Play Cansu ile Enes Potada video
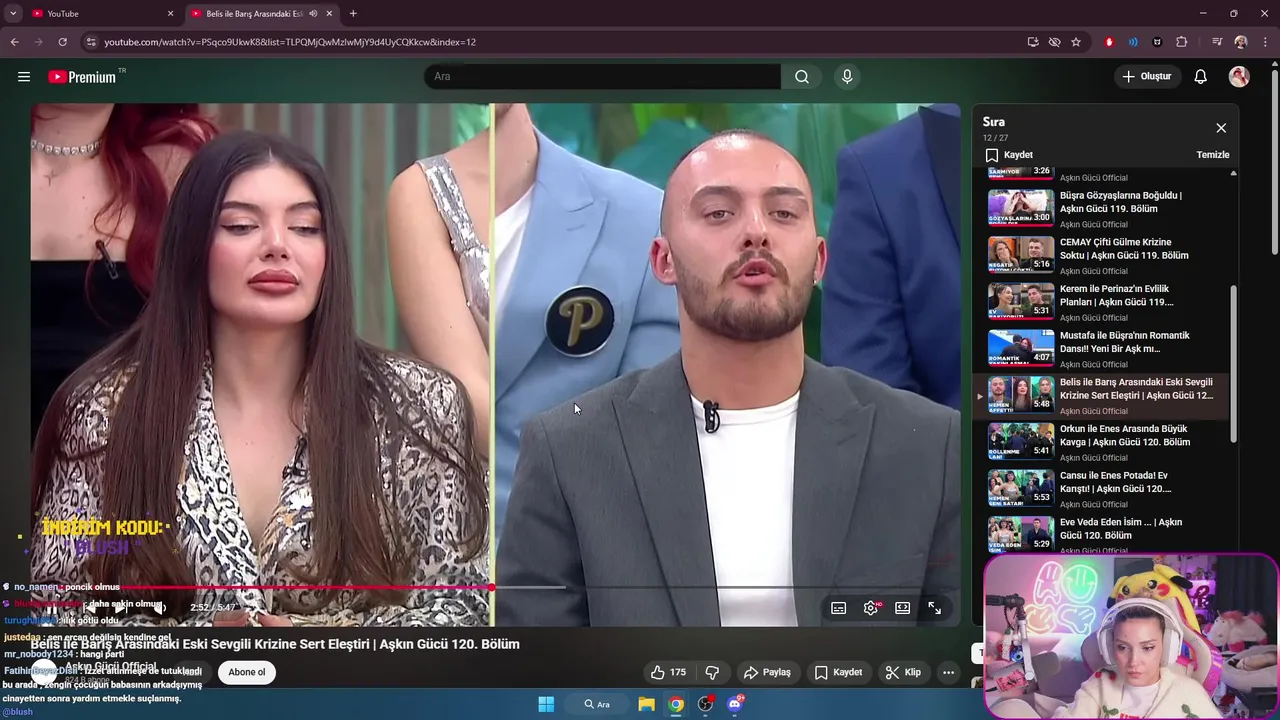The width and height of the screenshot is (1280, 720). 1103,489
